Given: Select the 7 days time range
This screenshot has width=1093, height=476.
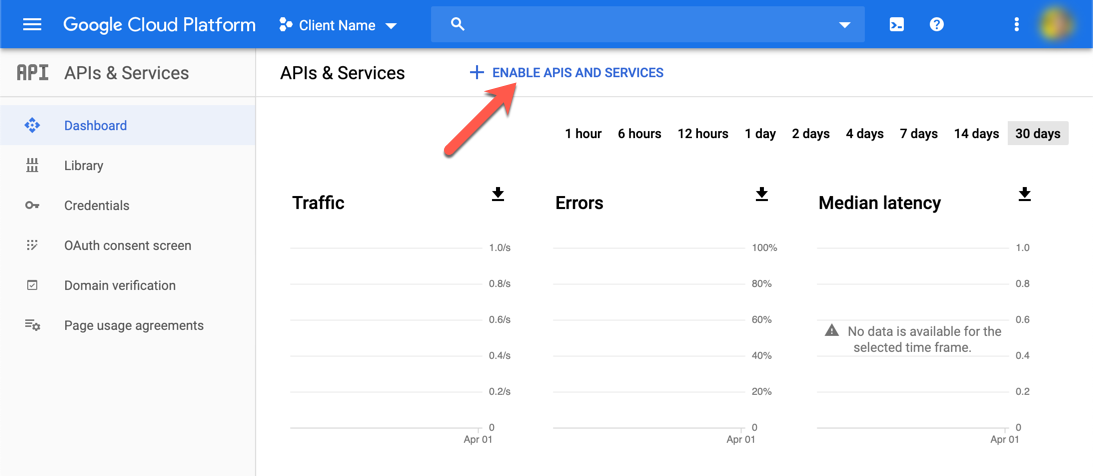Looking at the screenshot, I should tap(919, 134).
